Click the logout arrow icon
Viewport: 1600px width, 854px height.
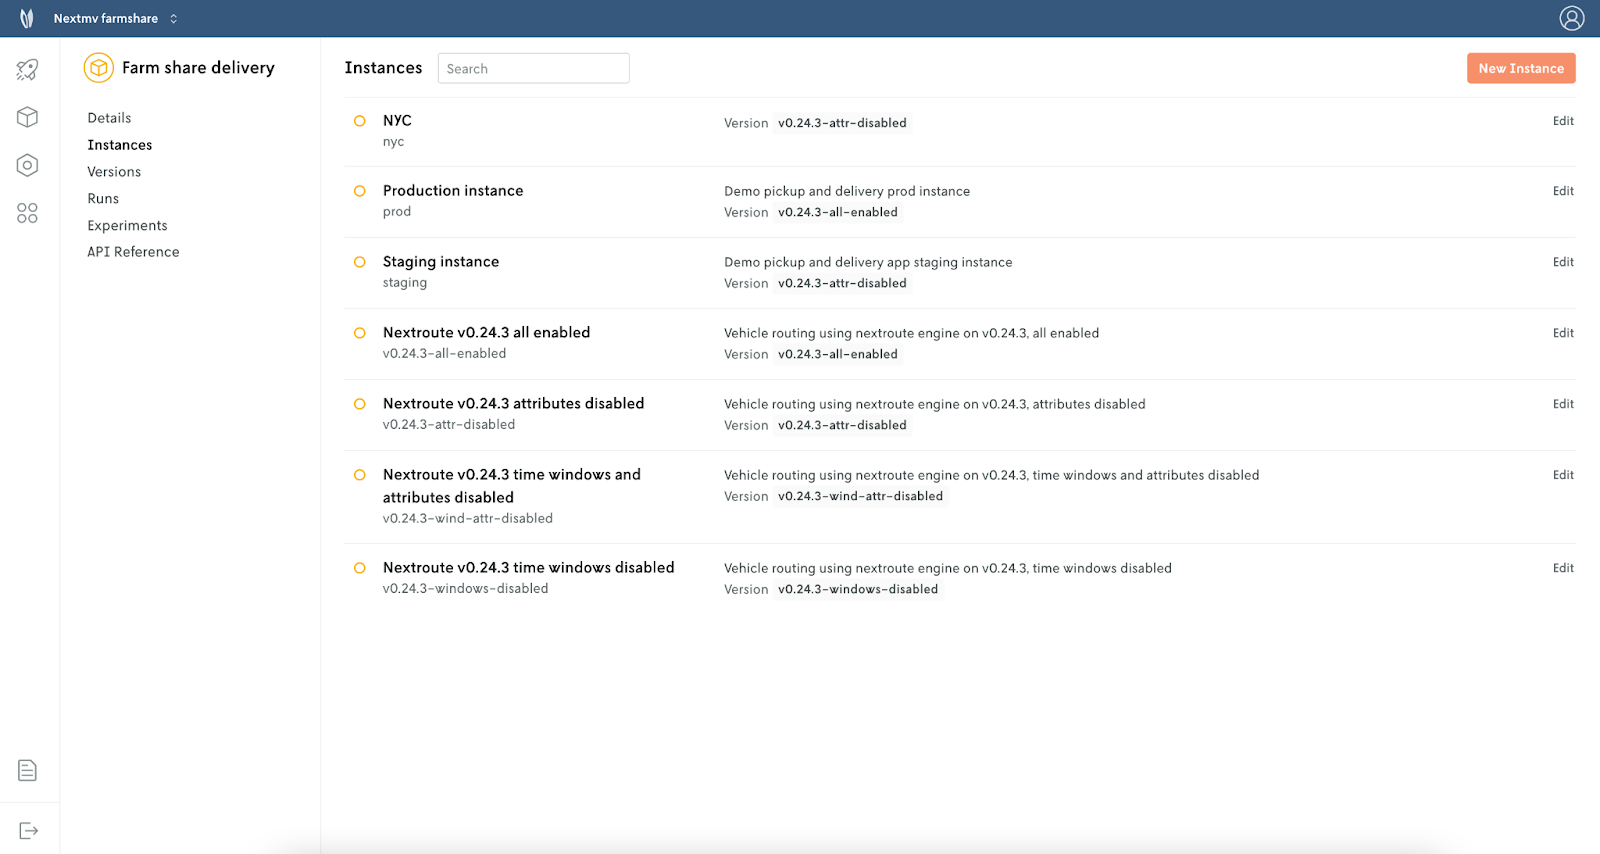click(x=28, y=831)
